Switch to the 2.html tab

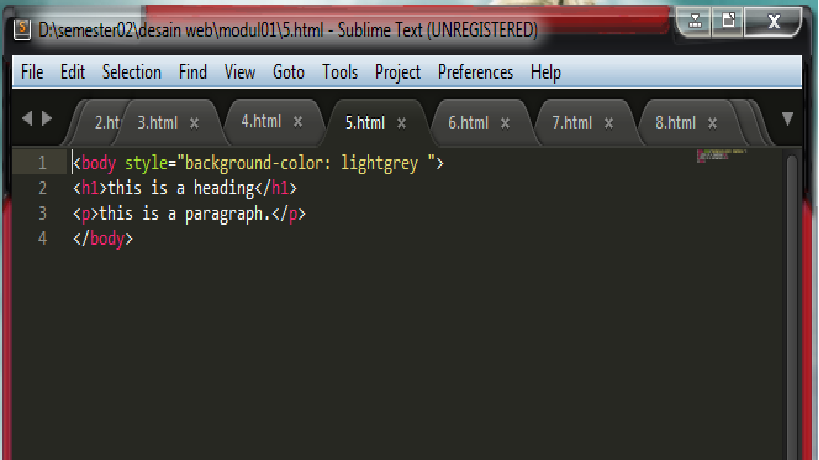click(x=106, y=123)
